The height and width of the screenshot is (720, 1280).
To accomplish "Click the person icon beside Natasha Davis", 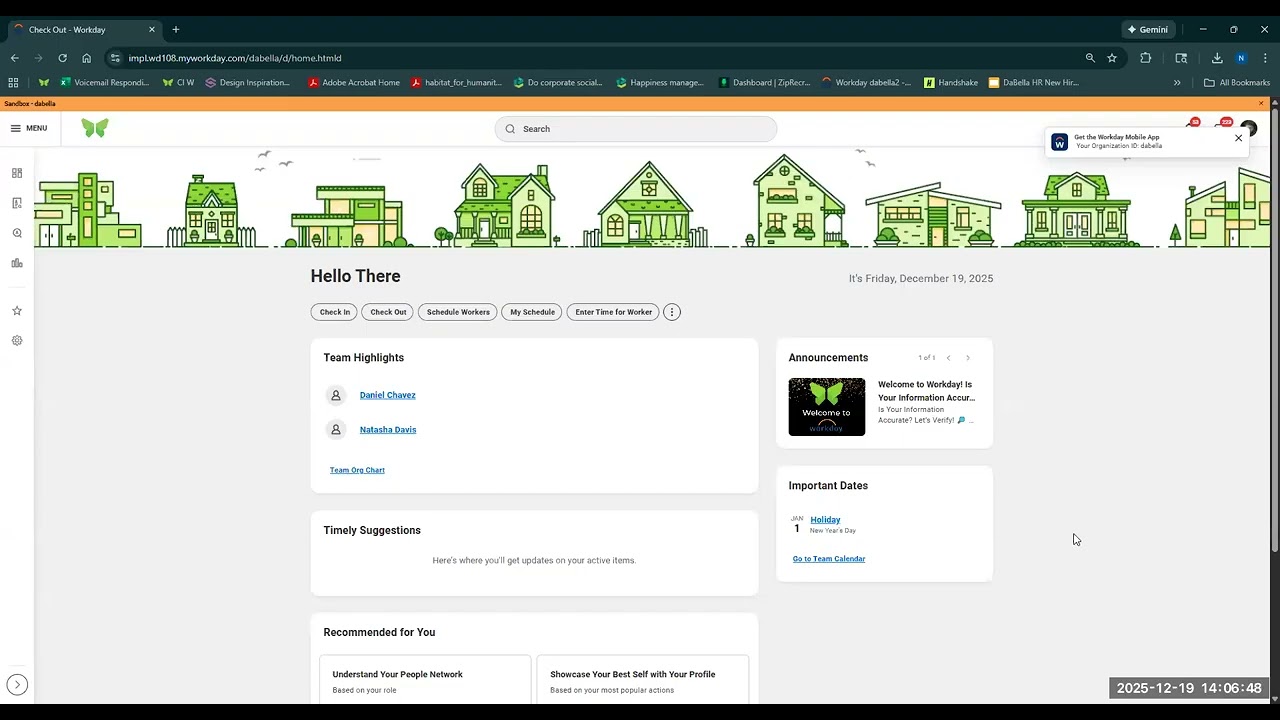I will [x=336, y=430].
